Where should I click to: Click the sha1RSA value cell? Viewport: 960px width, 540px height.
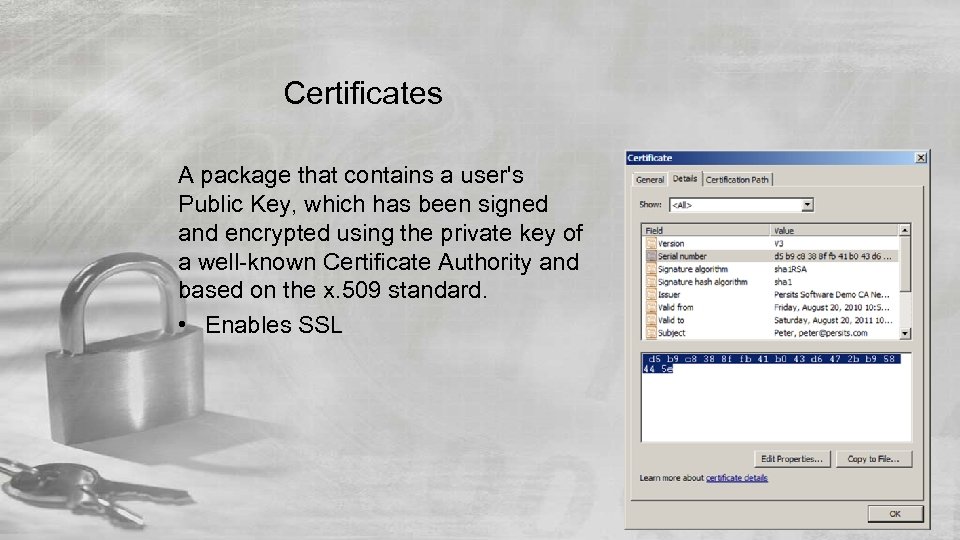pos(790,269)
